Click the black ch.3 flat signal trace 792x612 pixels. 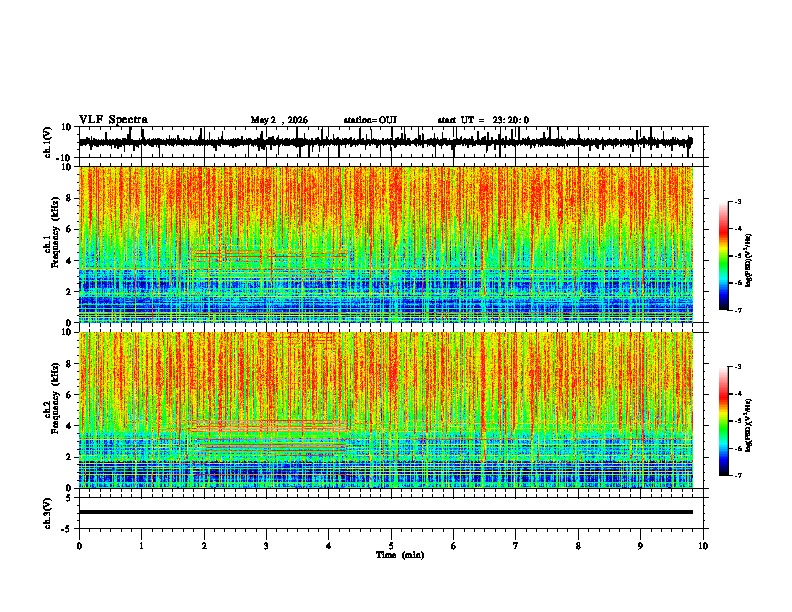click(x=386, y=512)
